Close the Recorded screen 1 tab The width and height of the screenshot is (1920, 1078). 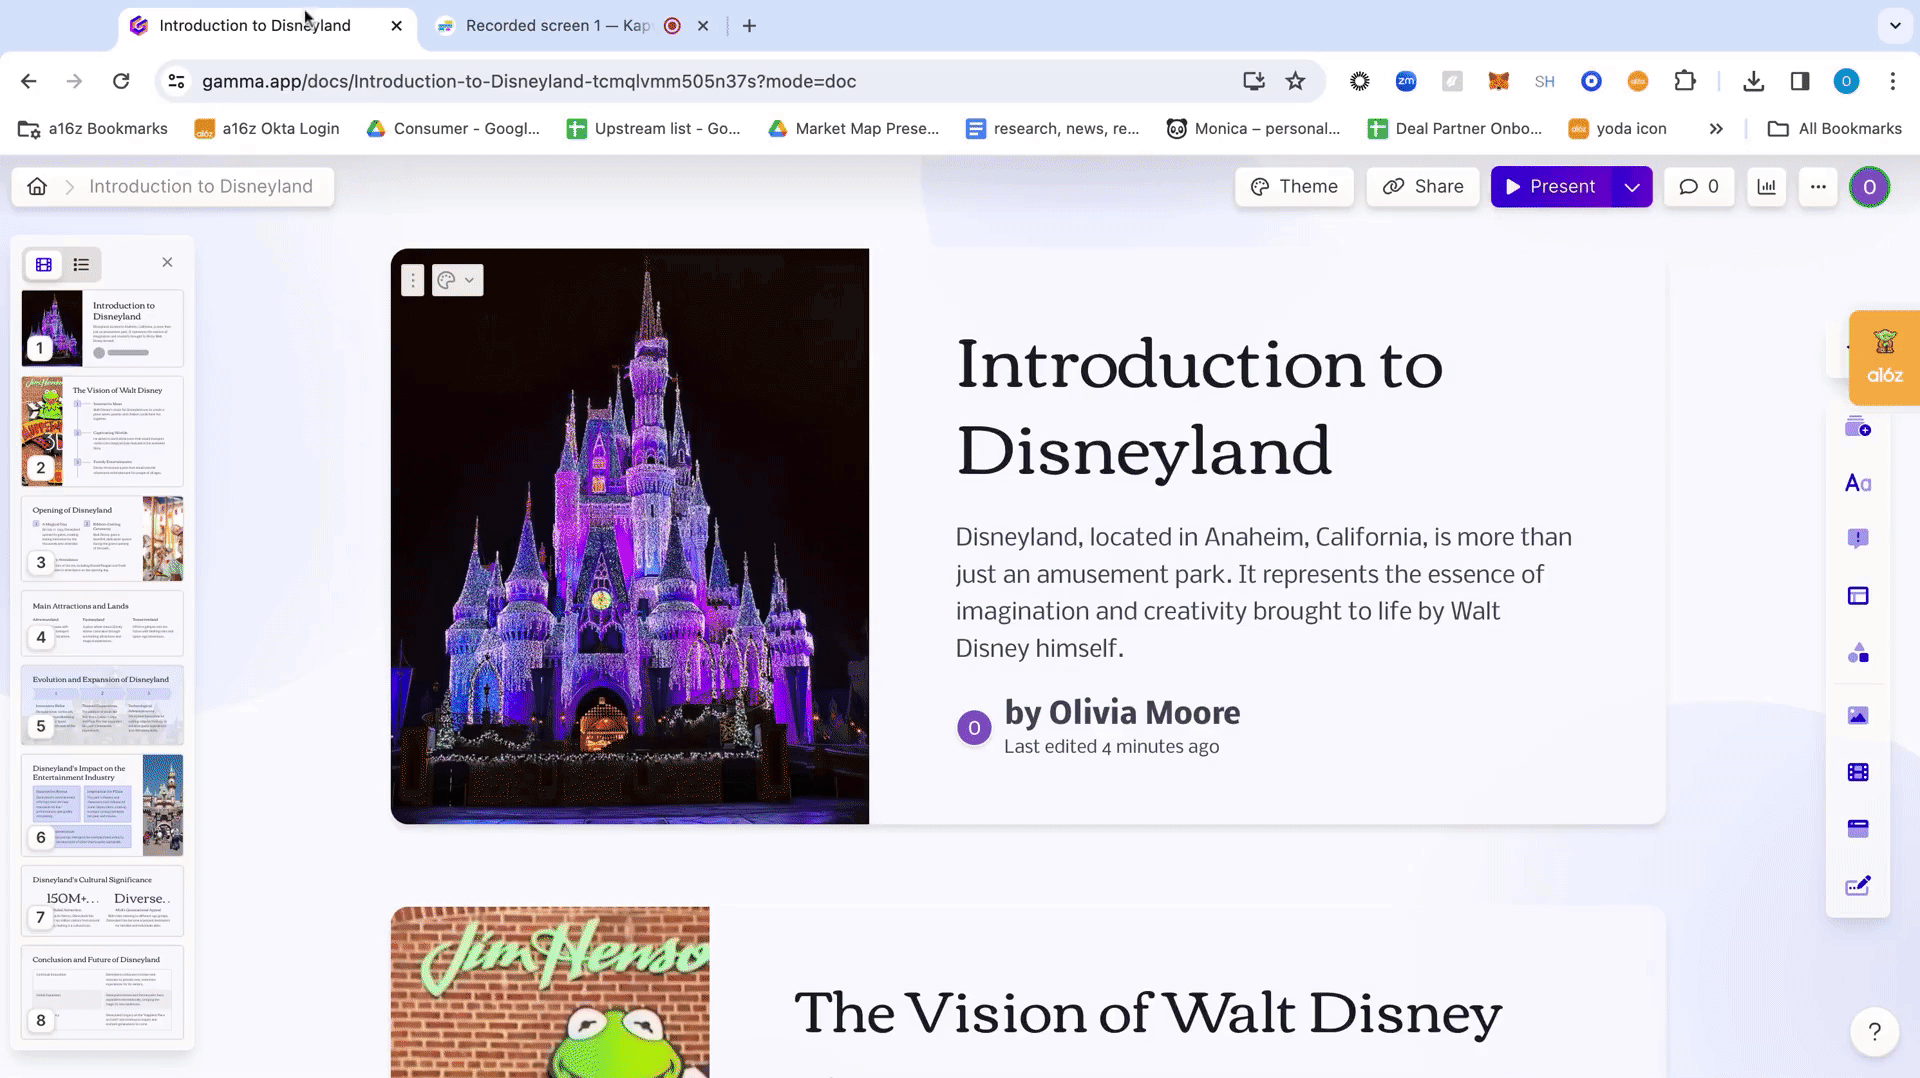(x=703, y=26)
